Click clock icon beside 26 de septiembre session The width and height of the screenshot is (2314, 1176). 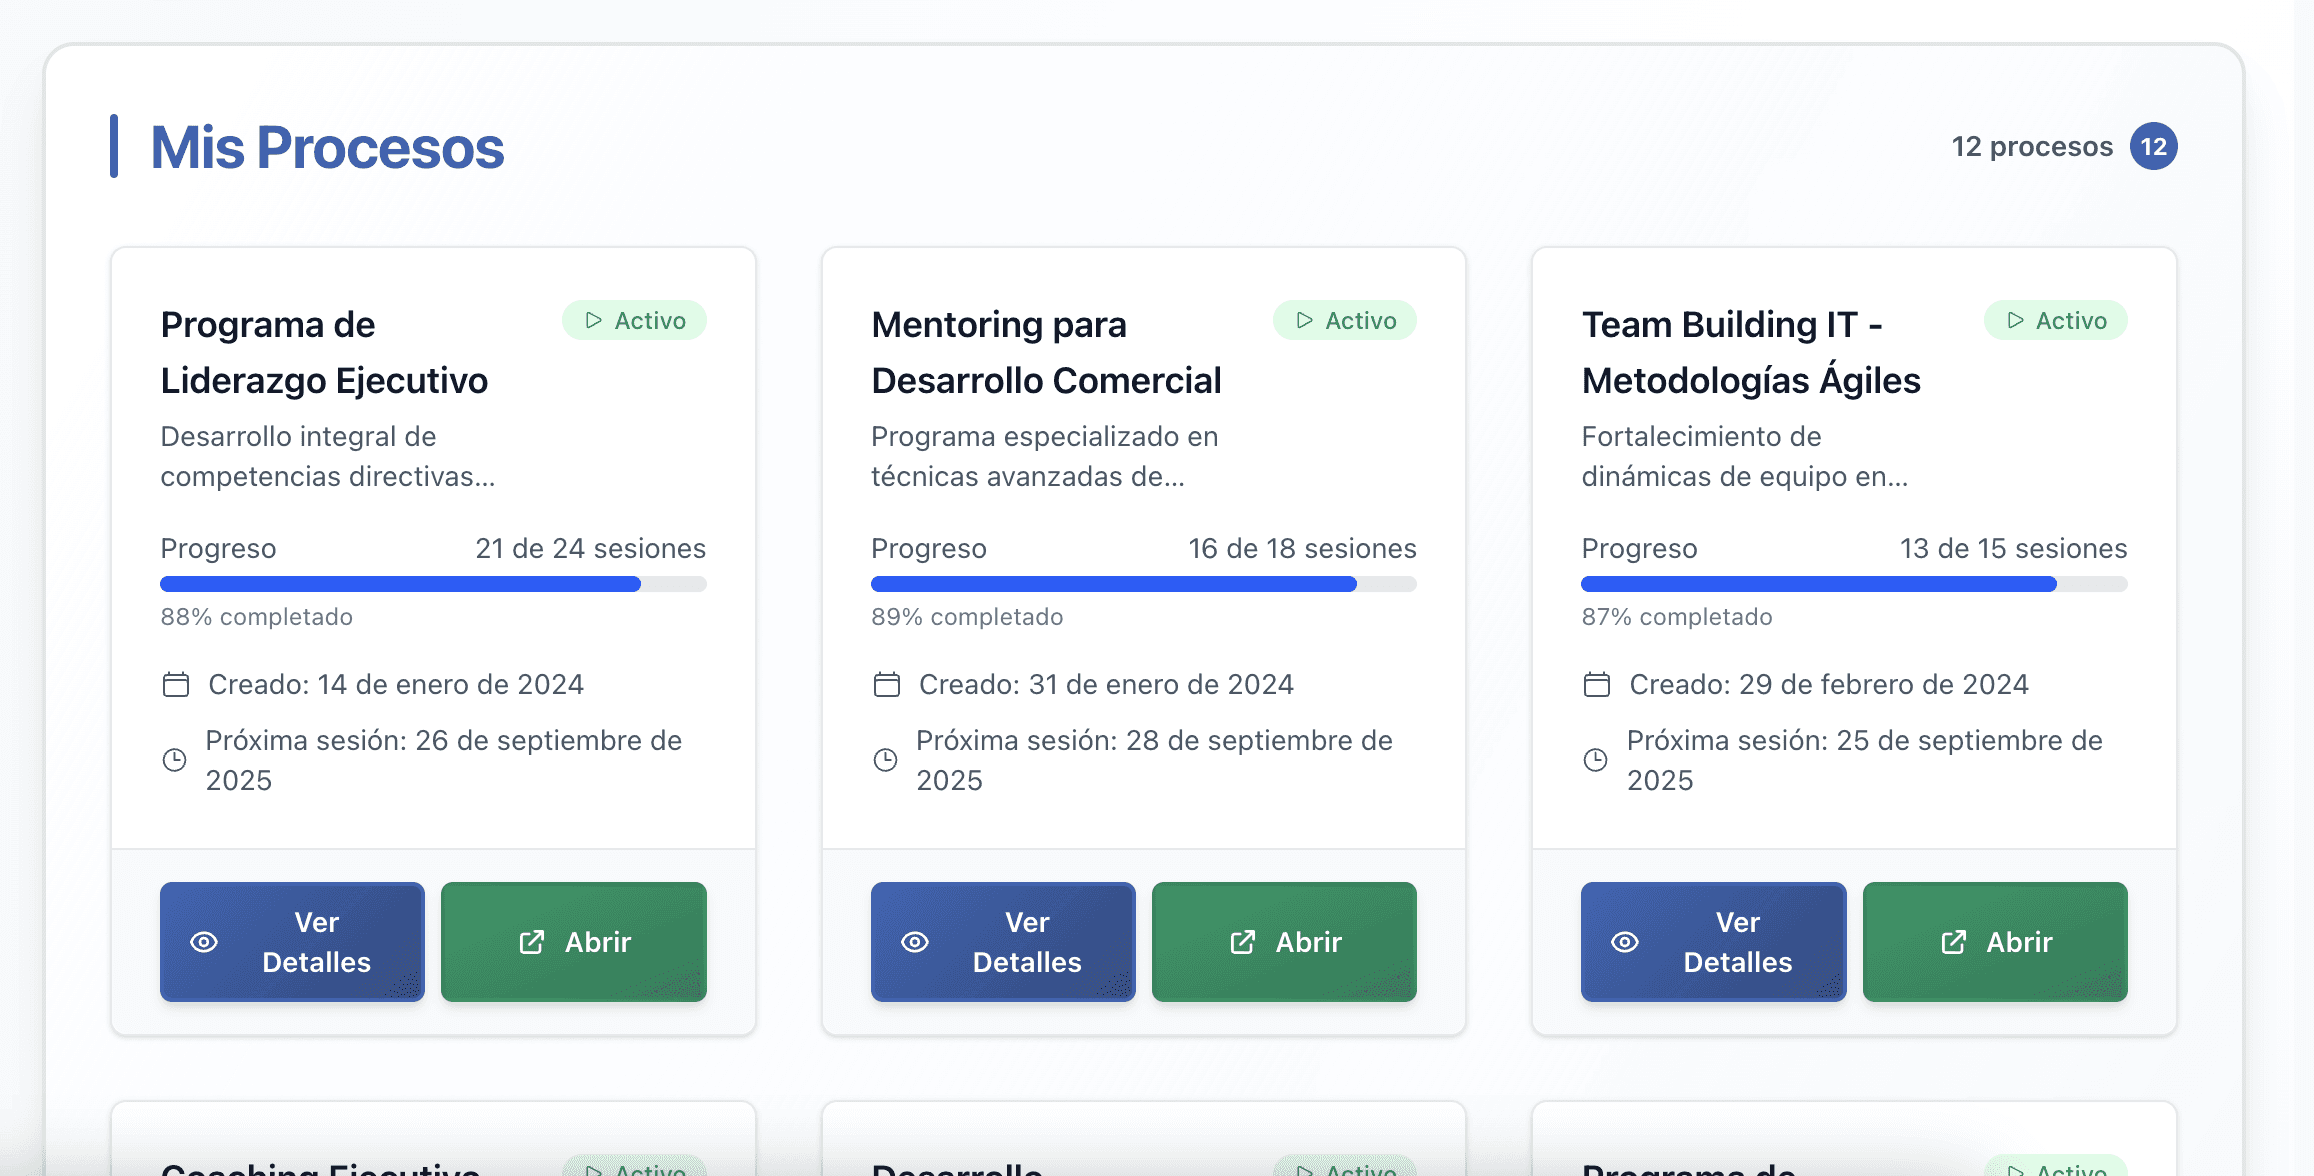click(x=175, y=760)
